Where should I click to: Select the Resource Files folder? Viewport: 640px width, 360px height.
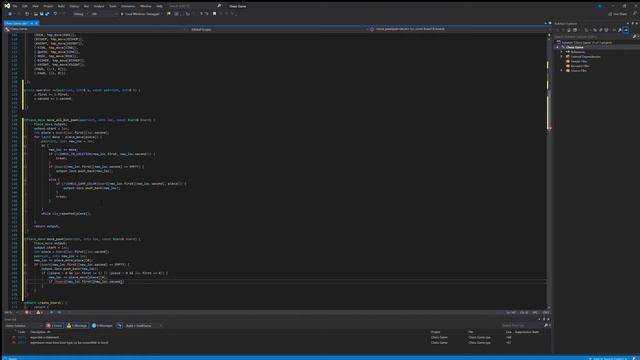[x=580, y=66]
